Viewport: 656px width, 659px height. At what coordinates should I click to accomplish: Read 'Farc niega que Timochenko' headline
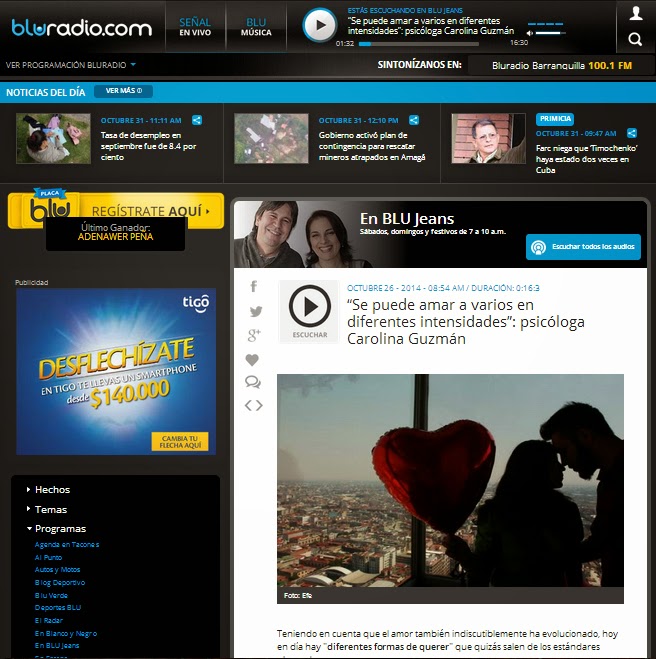[587, 159]
